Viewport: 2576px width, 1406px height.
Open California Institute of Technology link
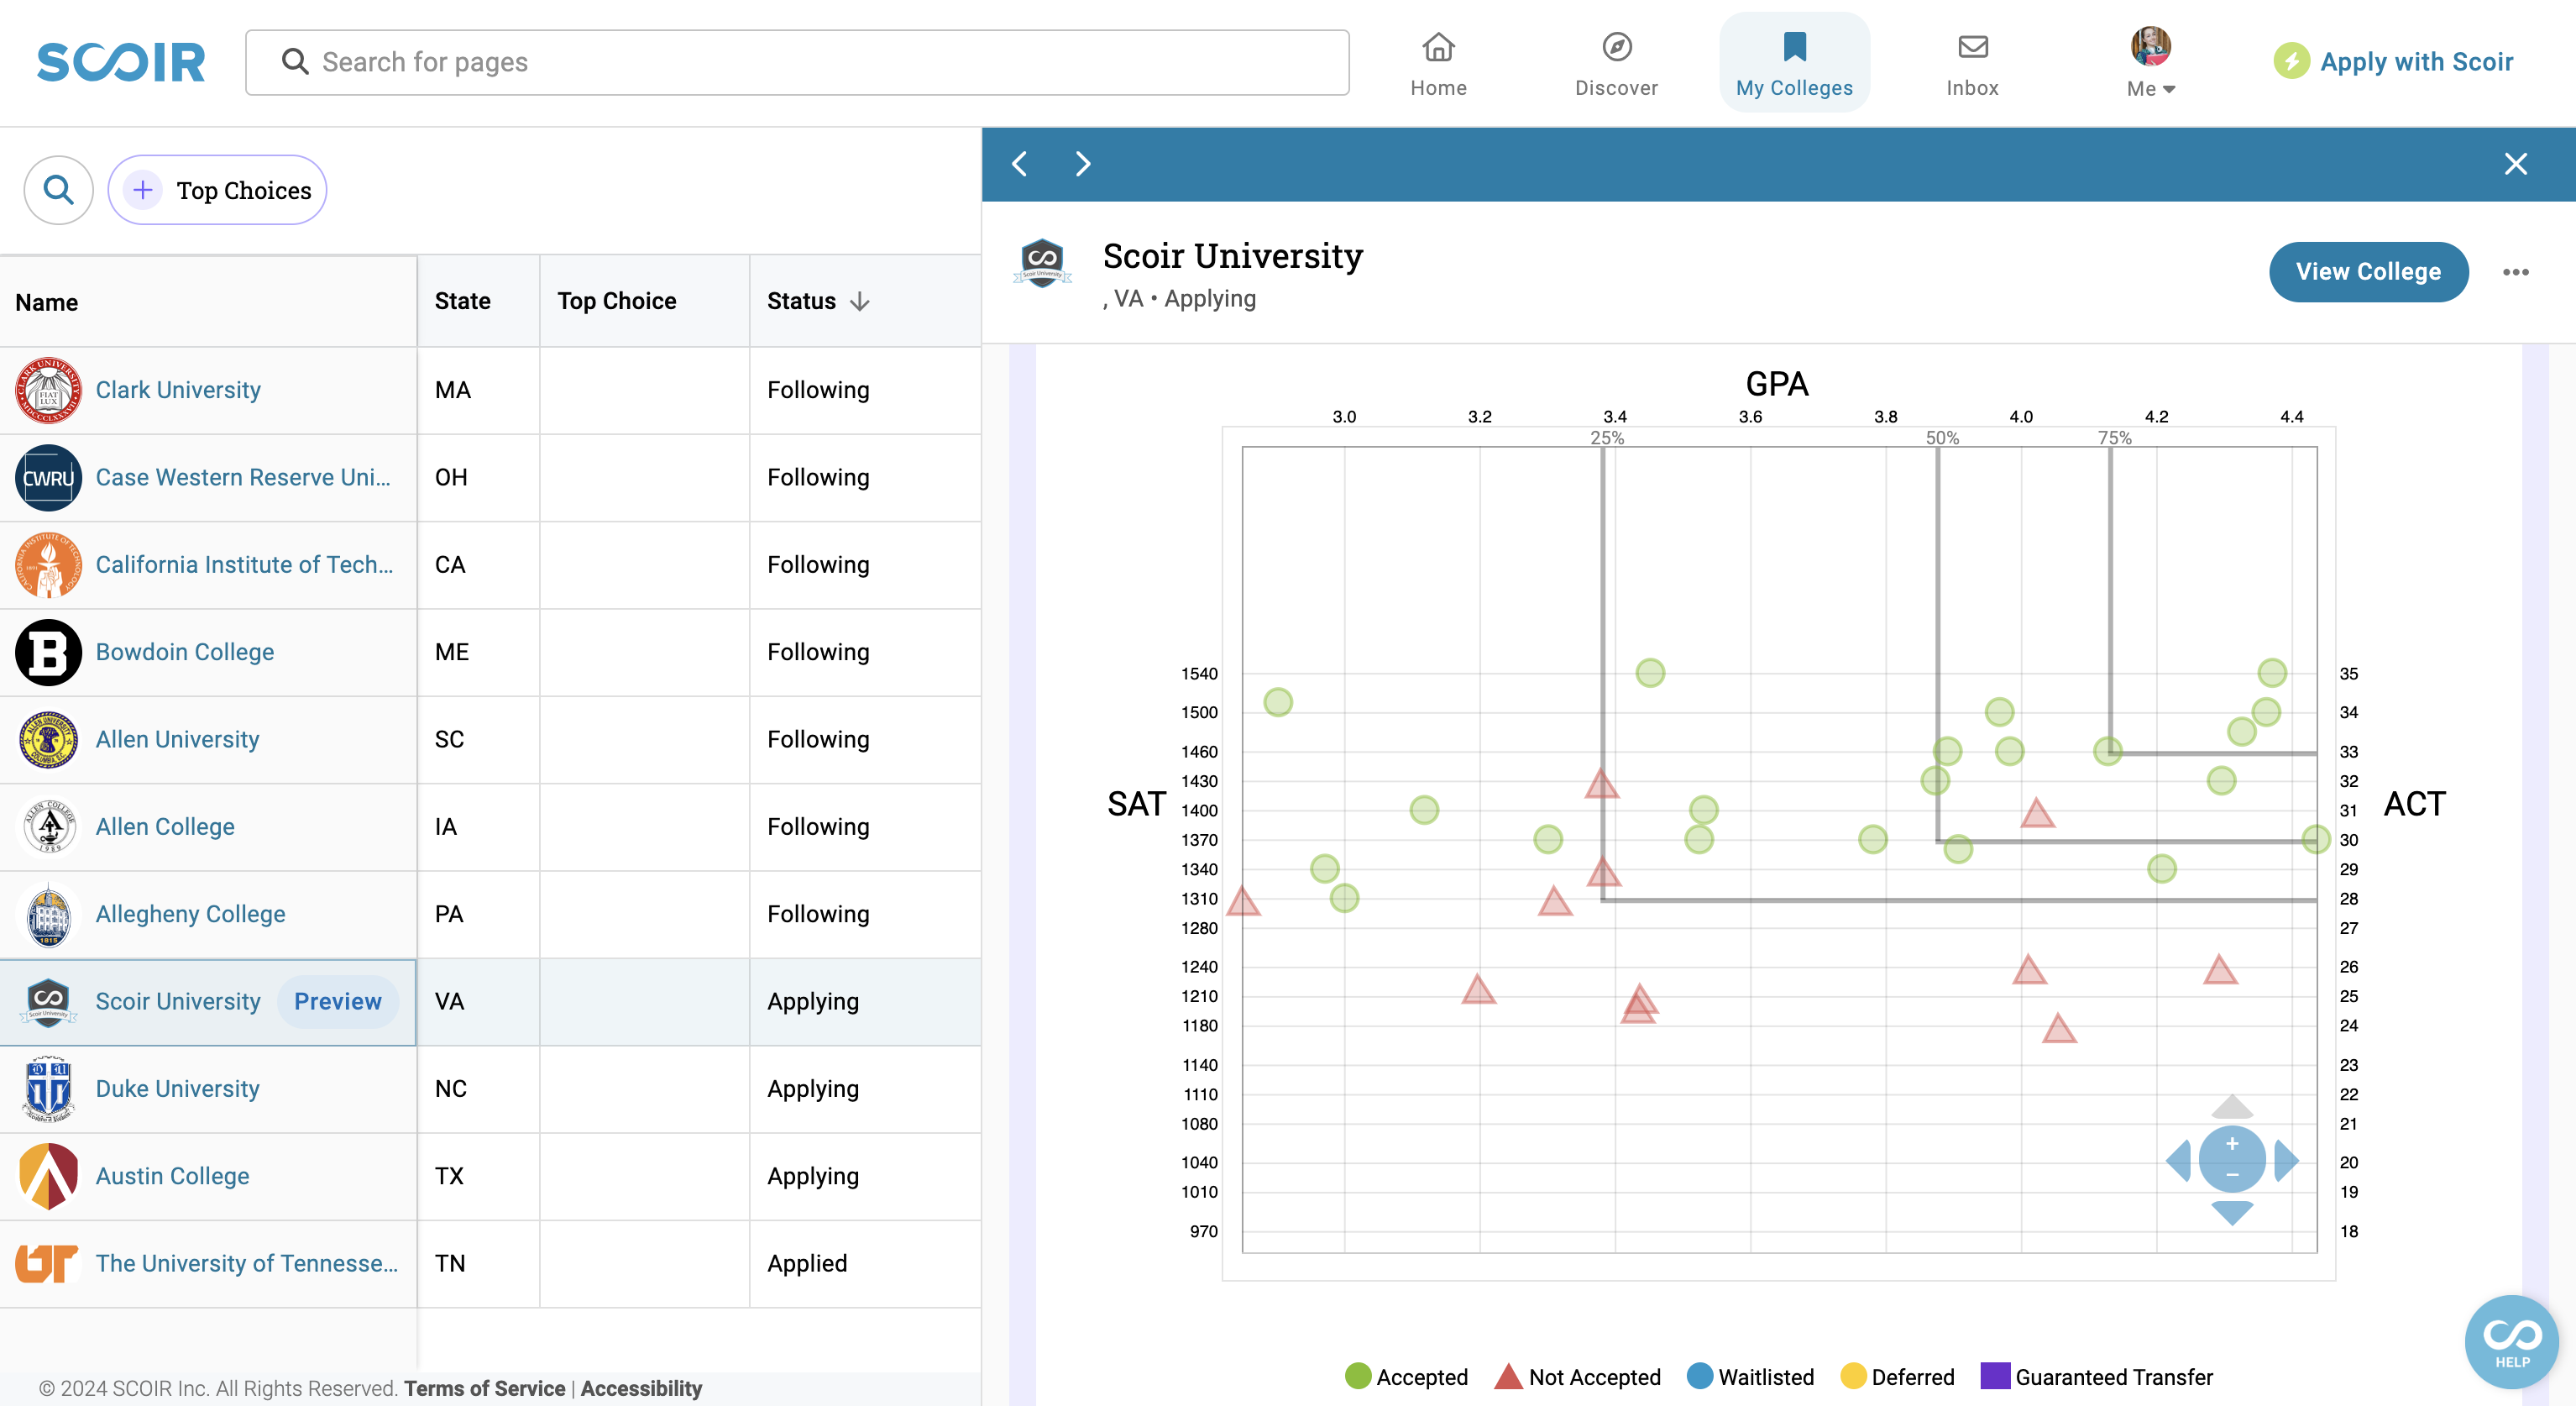coord(244,564)
